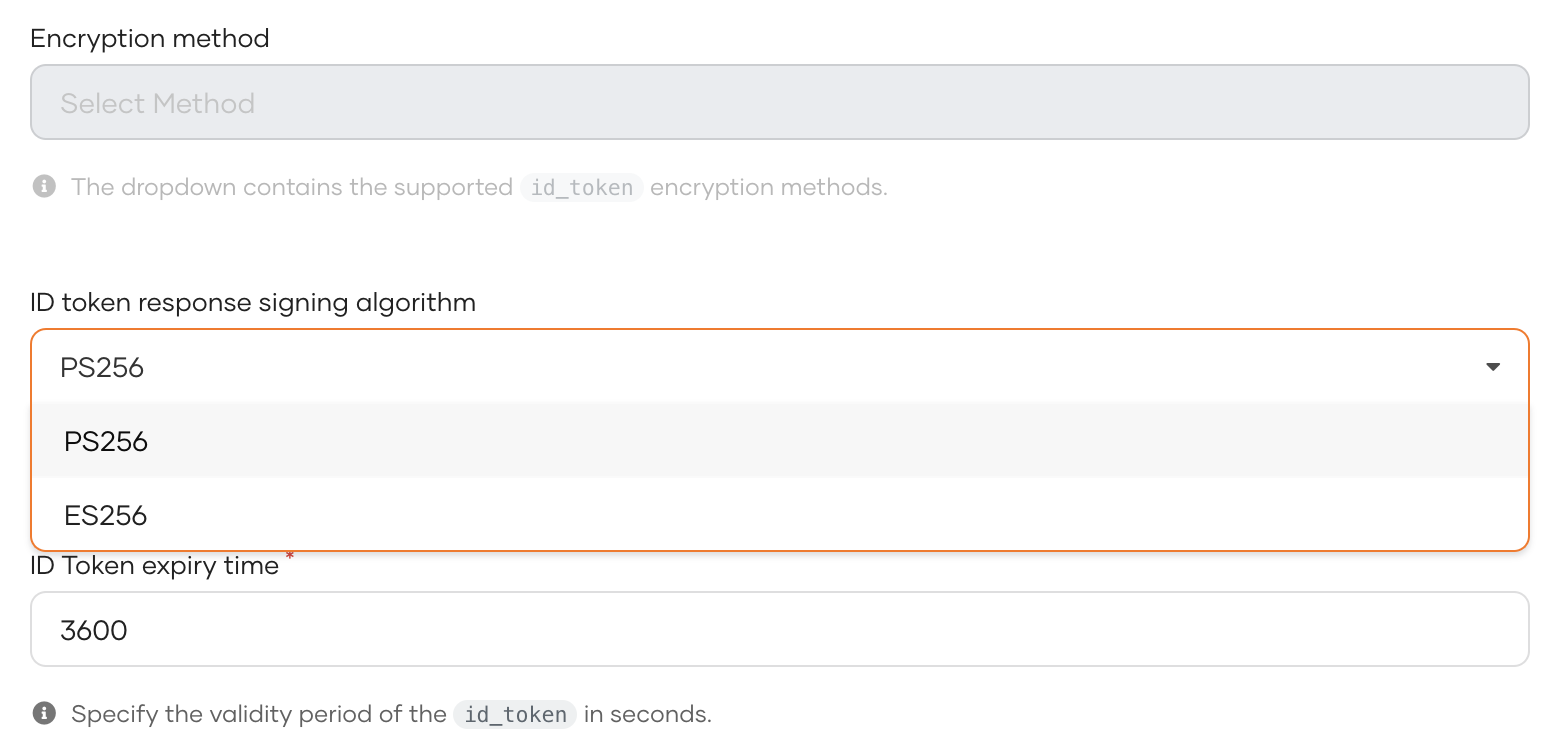Click ID token response signing algorithm label
Screen dimensions: 1558x752
click(x=253, y=303)
